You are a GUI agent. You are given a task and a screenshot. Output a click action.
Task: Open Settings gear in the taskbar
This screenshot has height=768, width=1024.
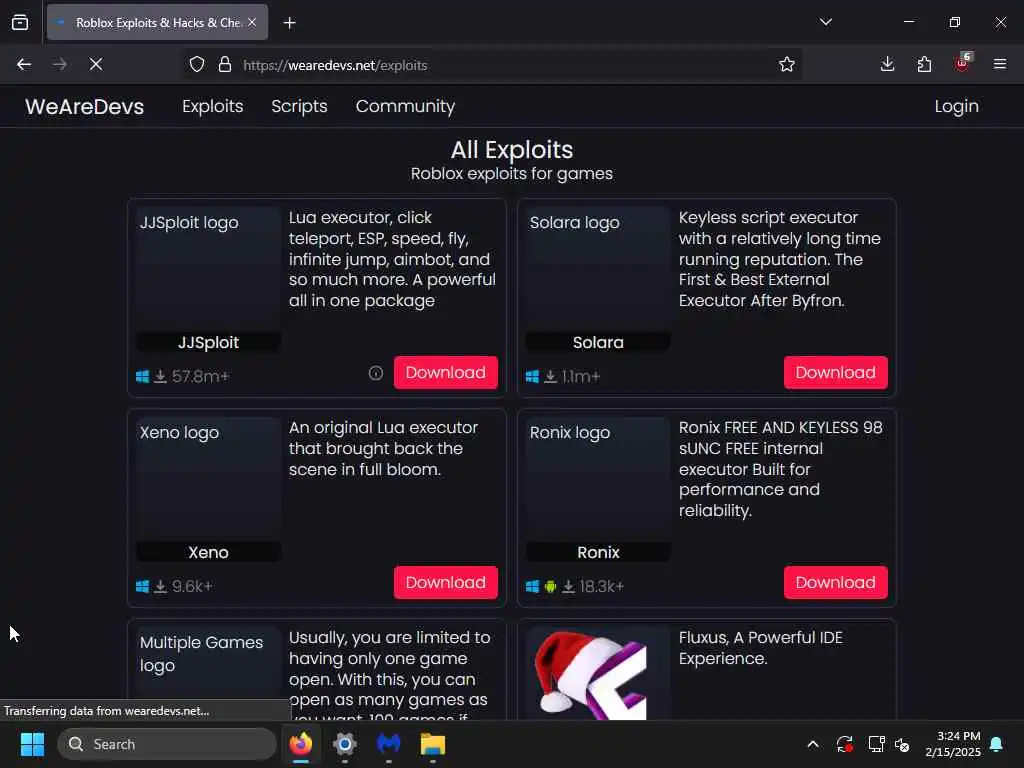(345, 744)
